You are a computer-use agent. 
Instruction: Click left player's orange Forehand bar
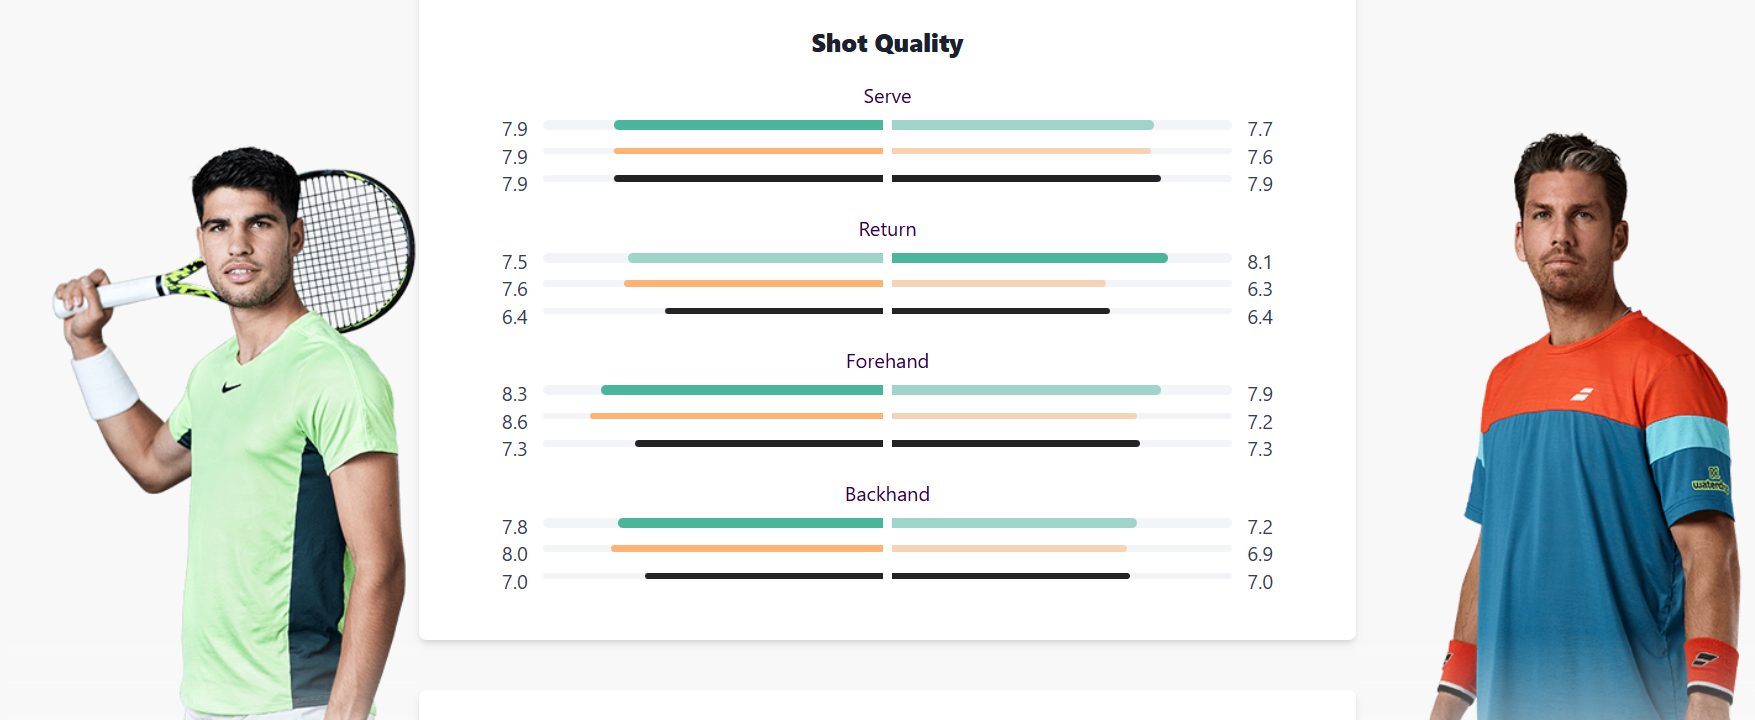[x=736, y=416]
